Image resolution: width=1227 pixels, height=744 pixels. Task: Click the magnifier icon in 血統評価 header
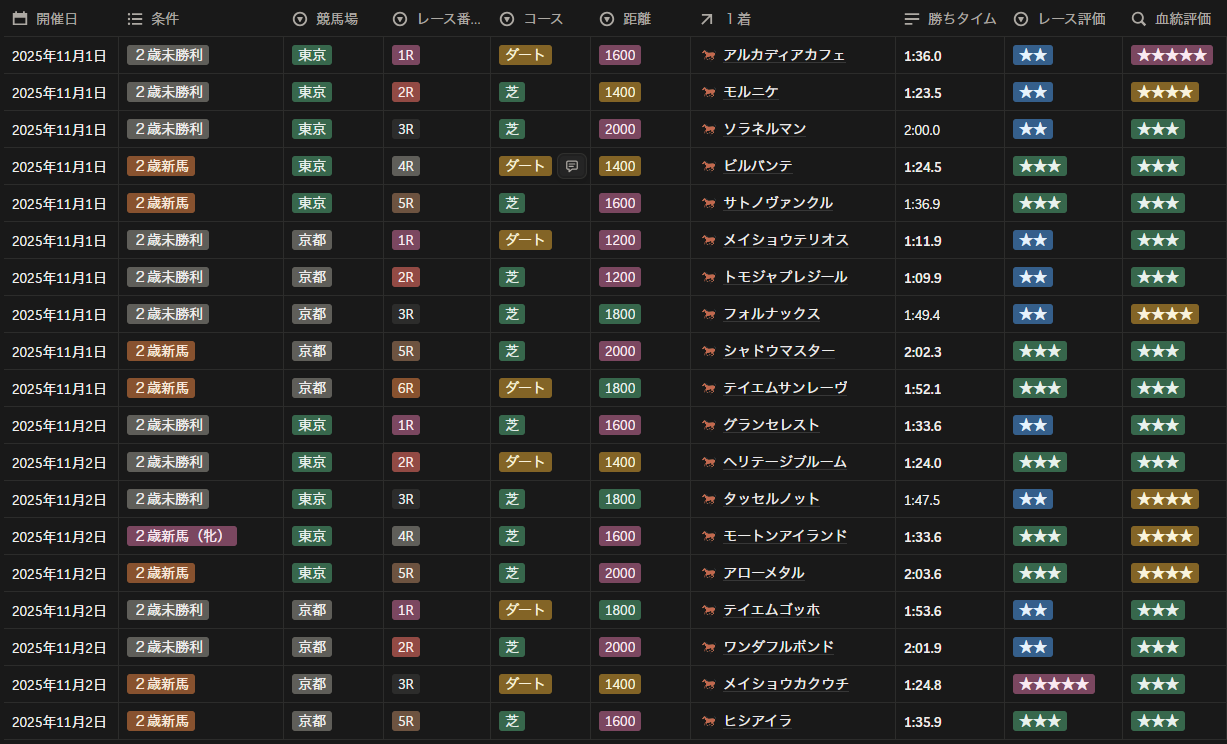point(1138,19)
